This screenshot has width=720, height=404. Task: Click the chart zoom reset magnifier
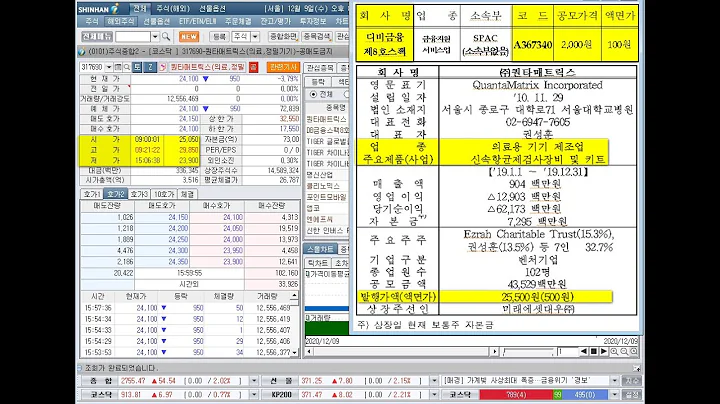[634, 352]
